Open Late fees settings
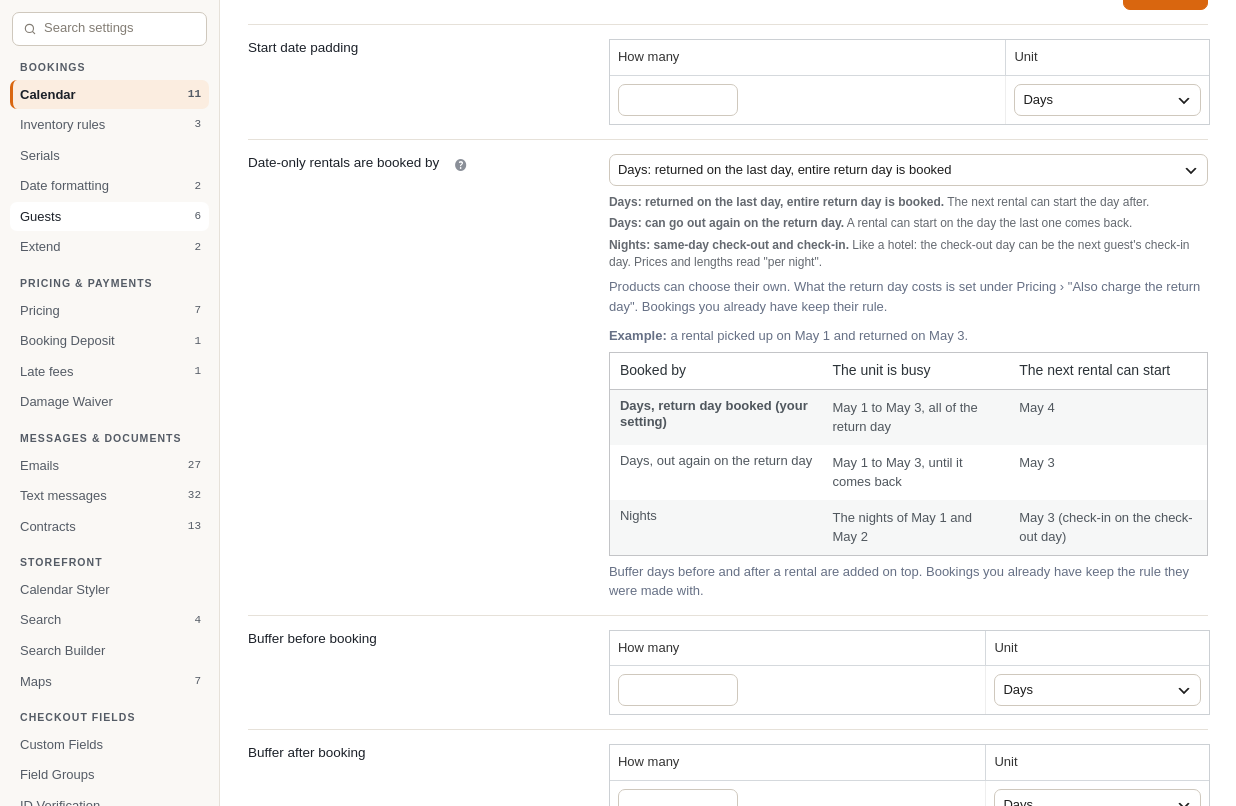Screen dimensions: 1236x806 click(x=110, y=371)
